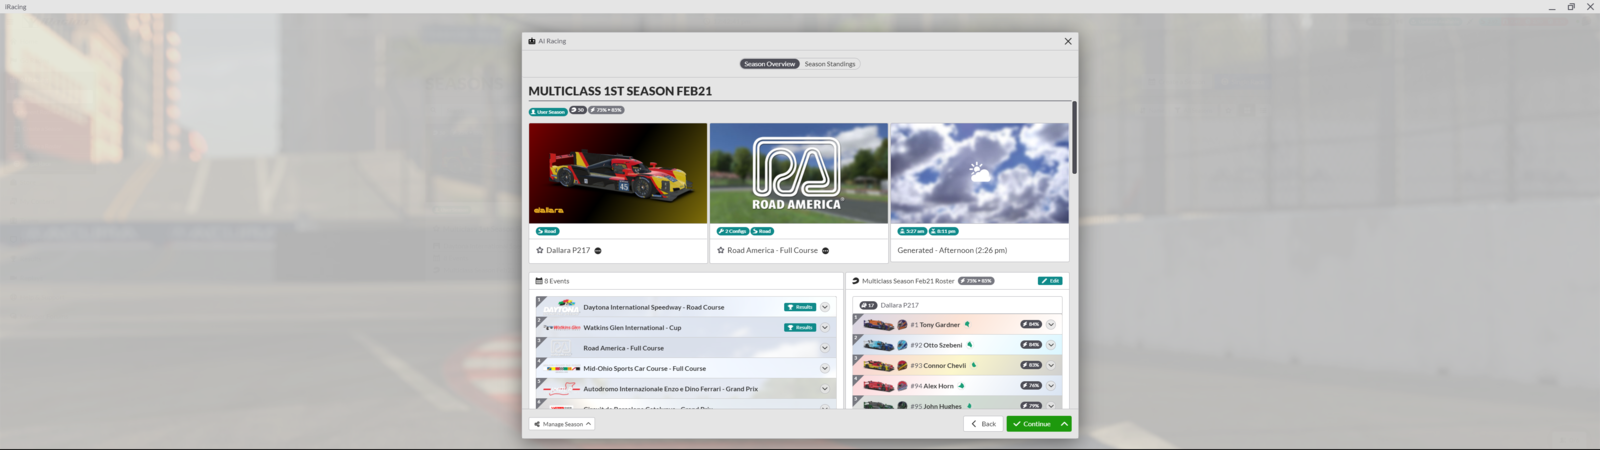Select '#95 John Hughes' driver row
This screenshot has height=450, width=1600.
(x=957, y=405)
